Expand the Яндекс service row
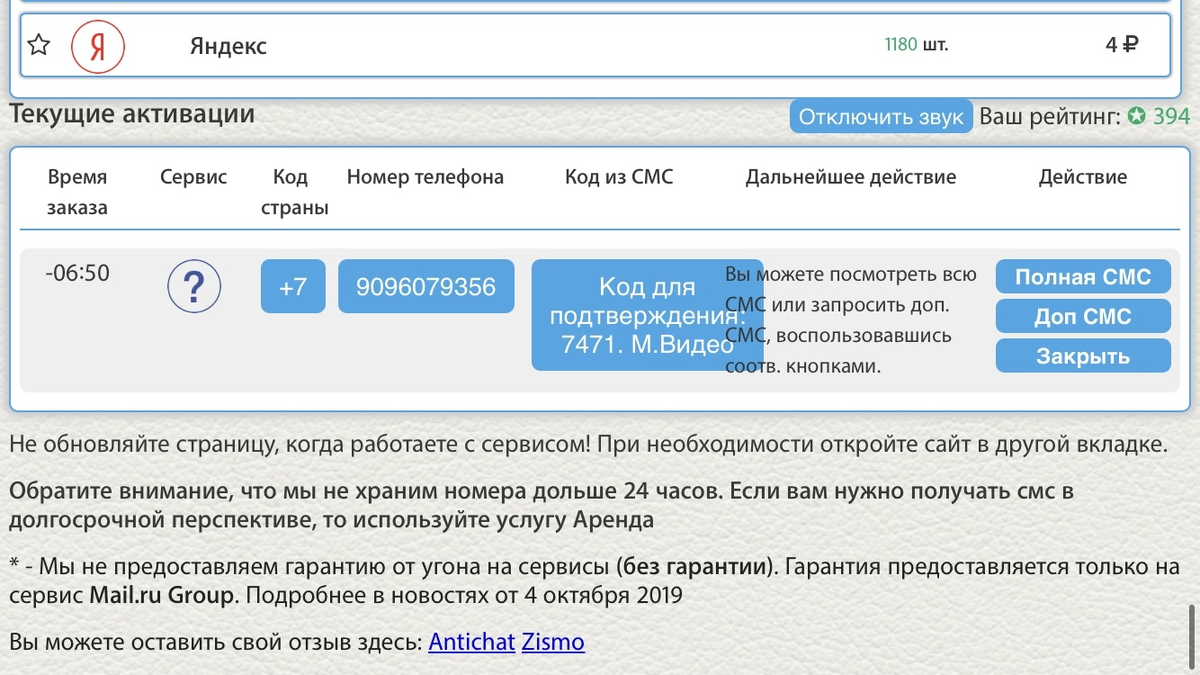This screenshot has height=675, width=1200. (230, 46)
